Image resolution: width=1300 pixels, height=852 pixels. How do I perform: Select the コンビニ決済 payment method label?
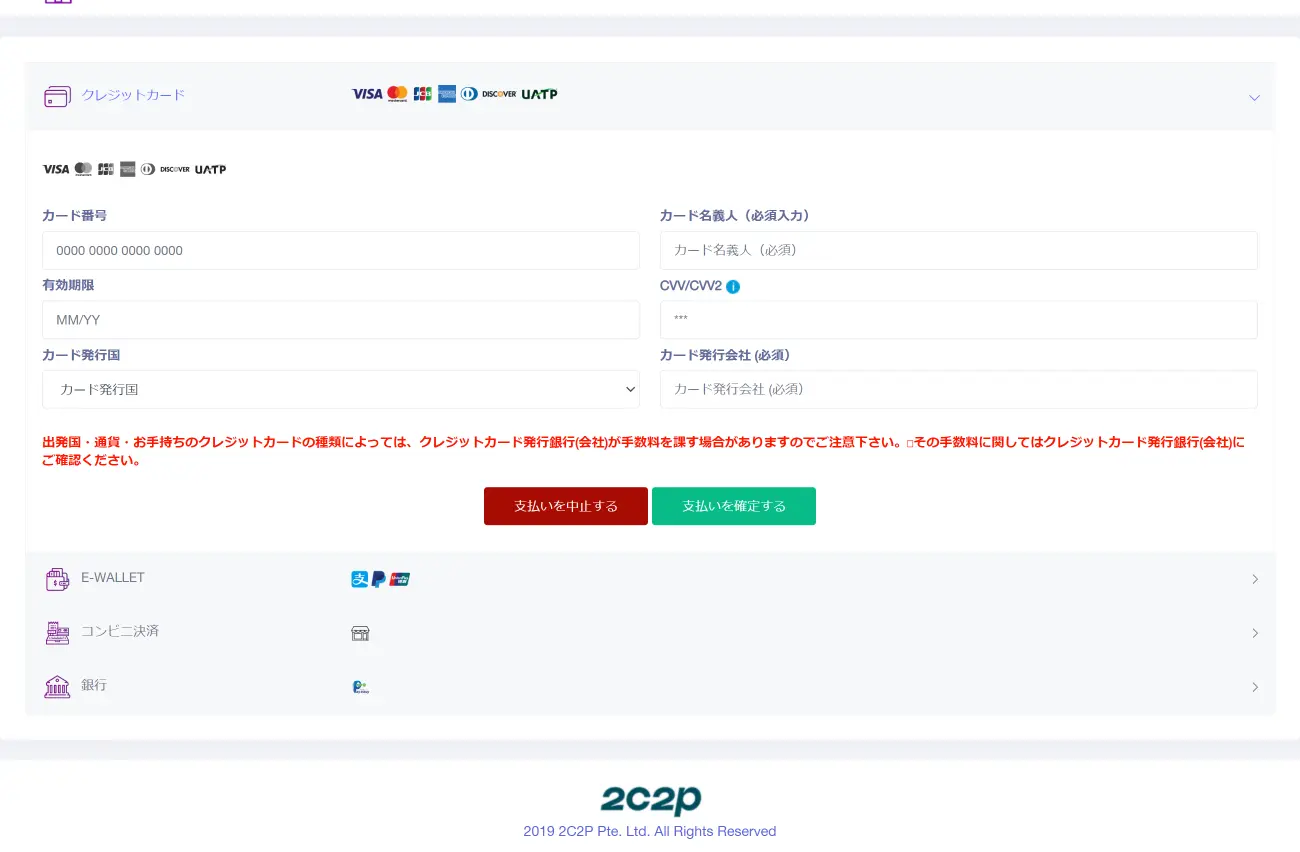pos(120,631)
